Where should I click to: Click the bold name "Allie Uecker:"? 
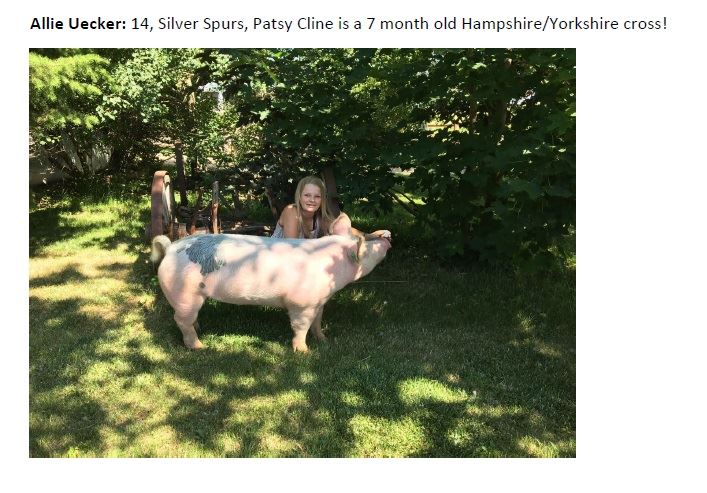pos(78,23)
